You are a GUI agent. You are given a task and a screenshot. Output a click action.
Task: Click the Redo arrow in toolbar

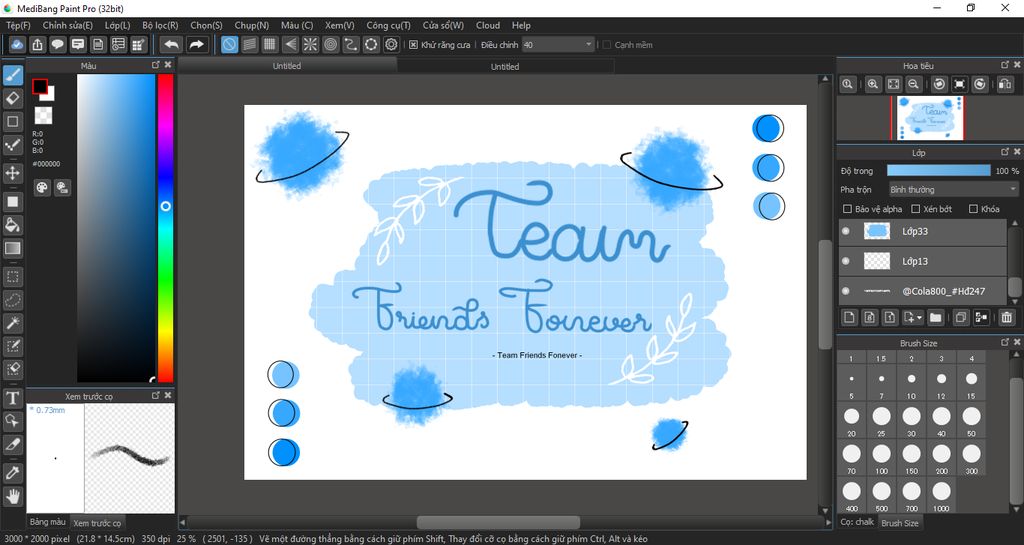tap(196, 44)
